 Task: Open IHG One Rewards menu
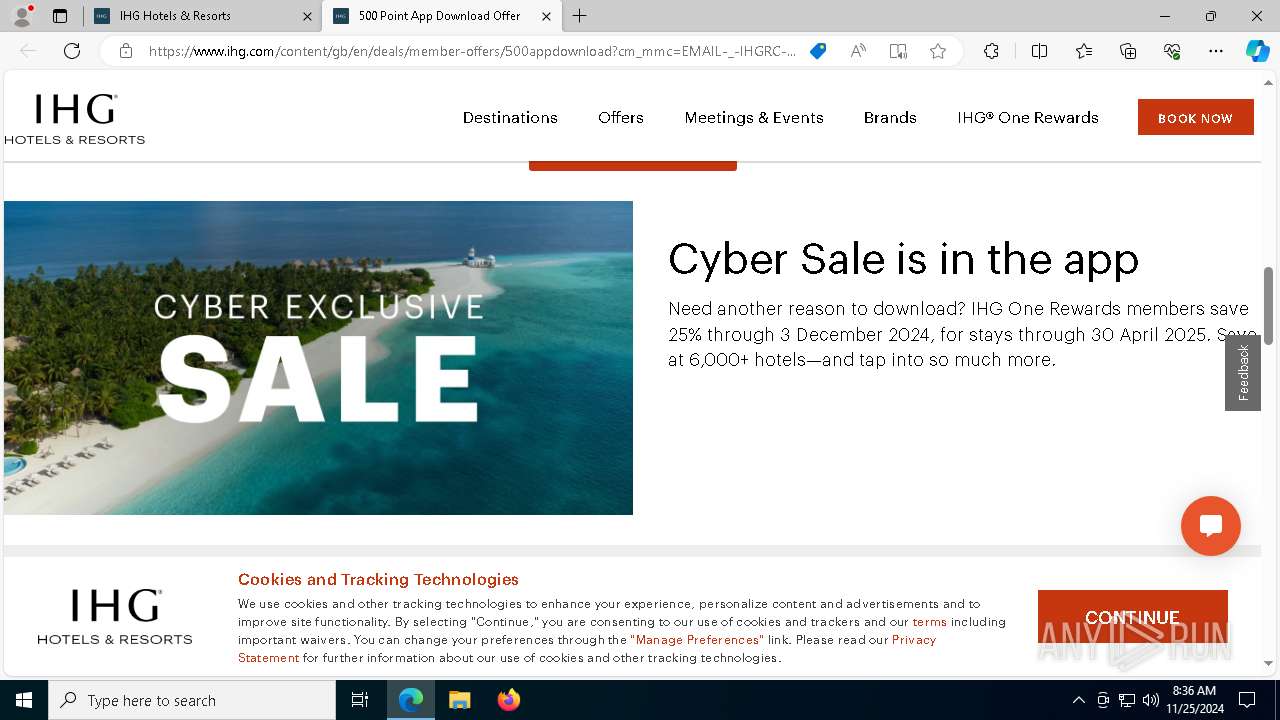(x=1027, y=117)
